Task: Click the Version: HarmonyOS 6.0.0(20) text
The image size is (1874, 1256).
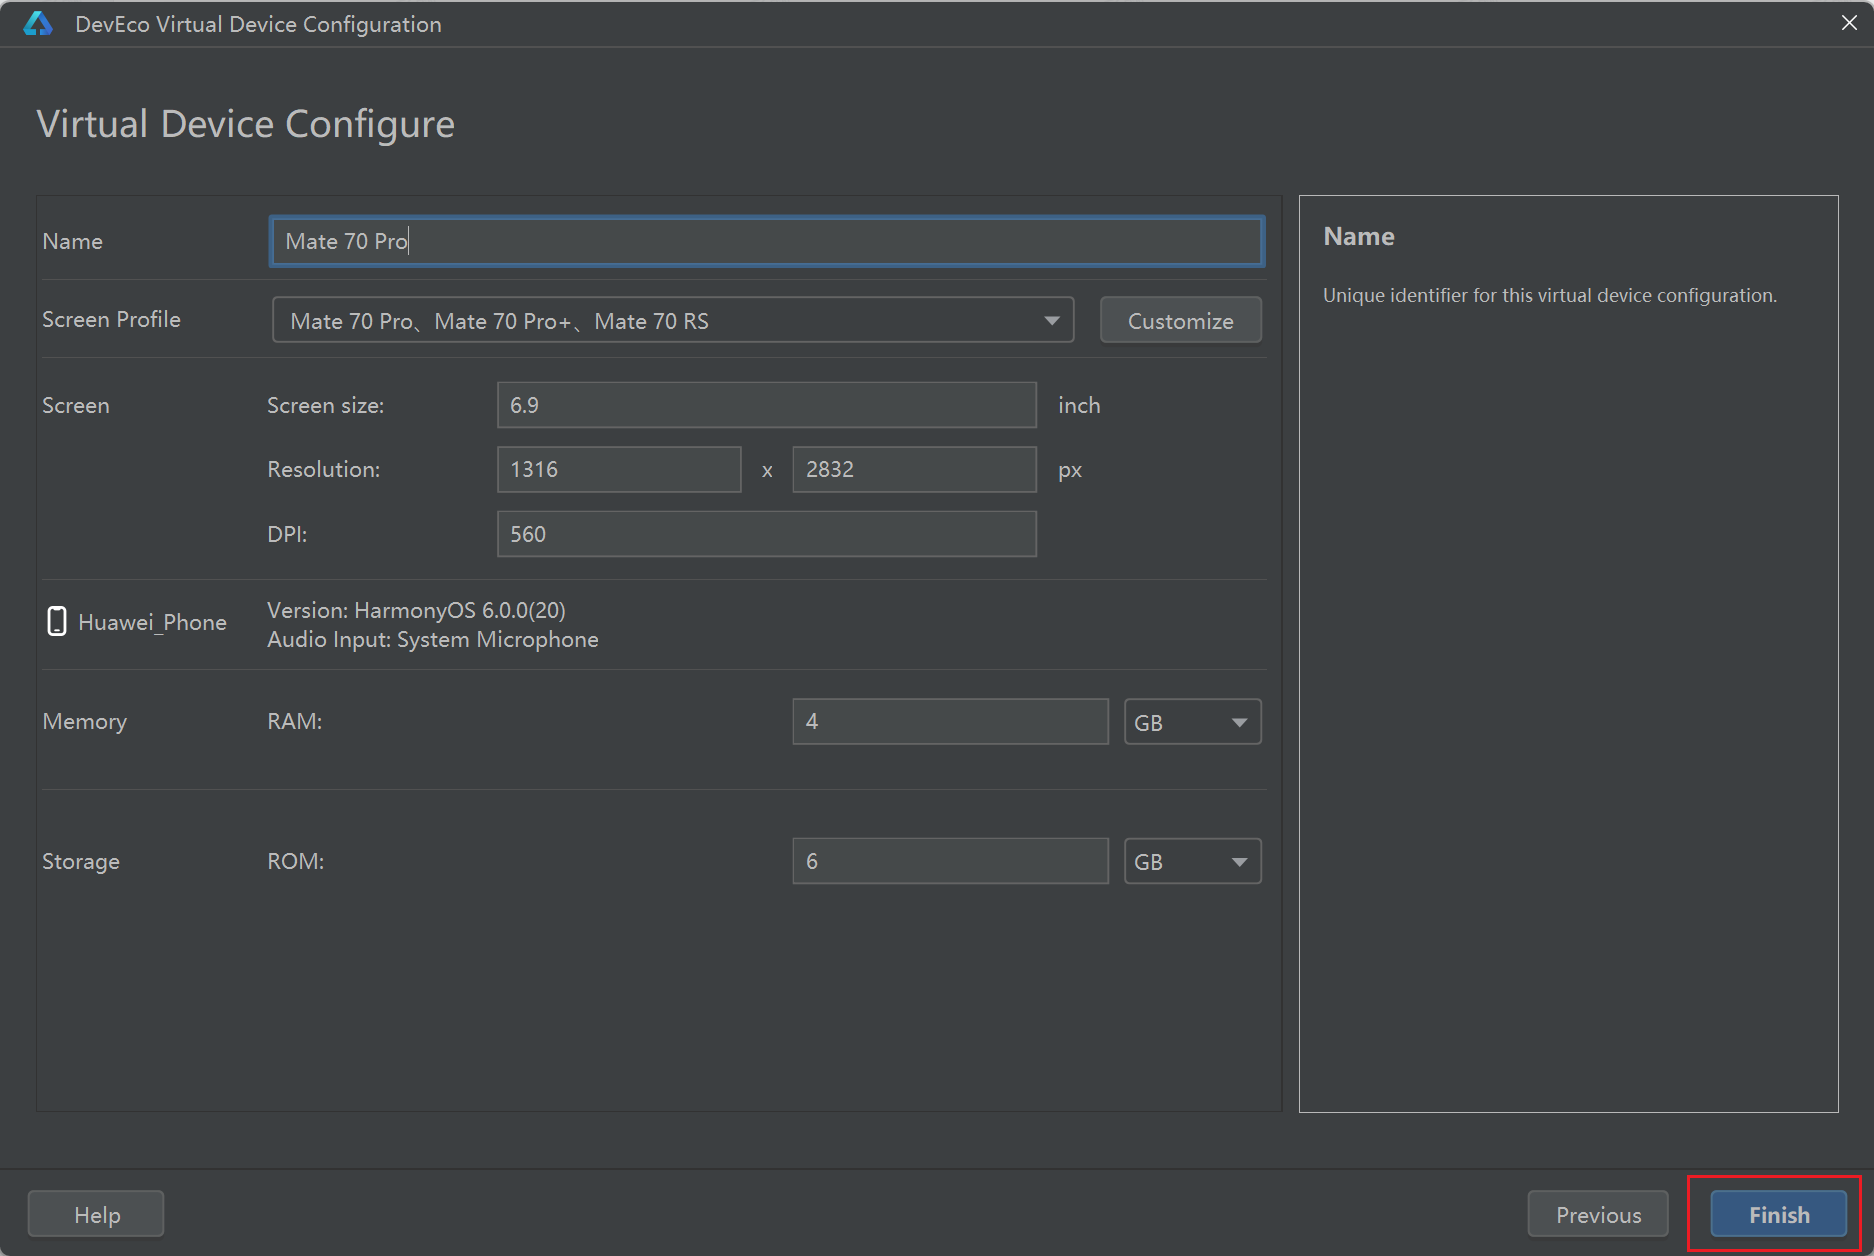Action: [x=416, y=610]
